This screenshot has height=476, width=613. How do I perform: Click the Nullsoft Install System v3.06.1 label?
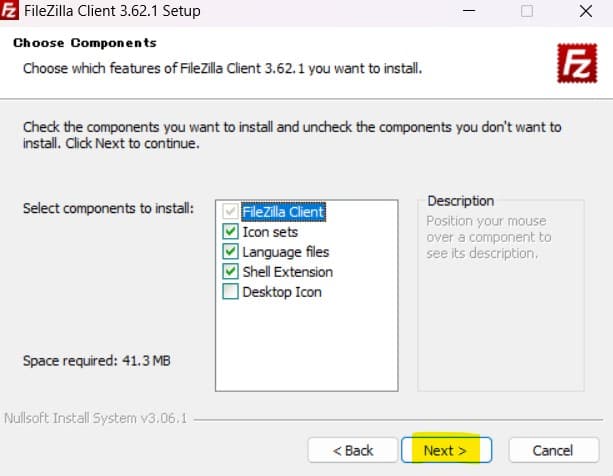coord(95,418)
